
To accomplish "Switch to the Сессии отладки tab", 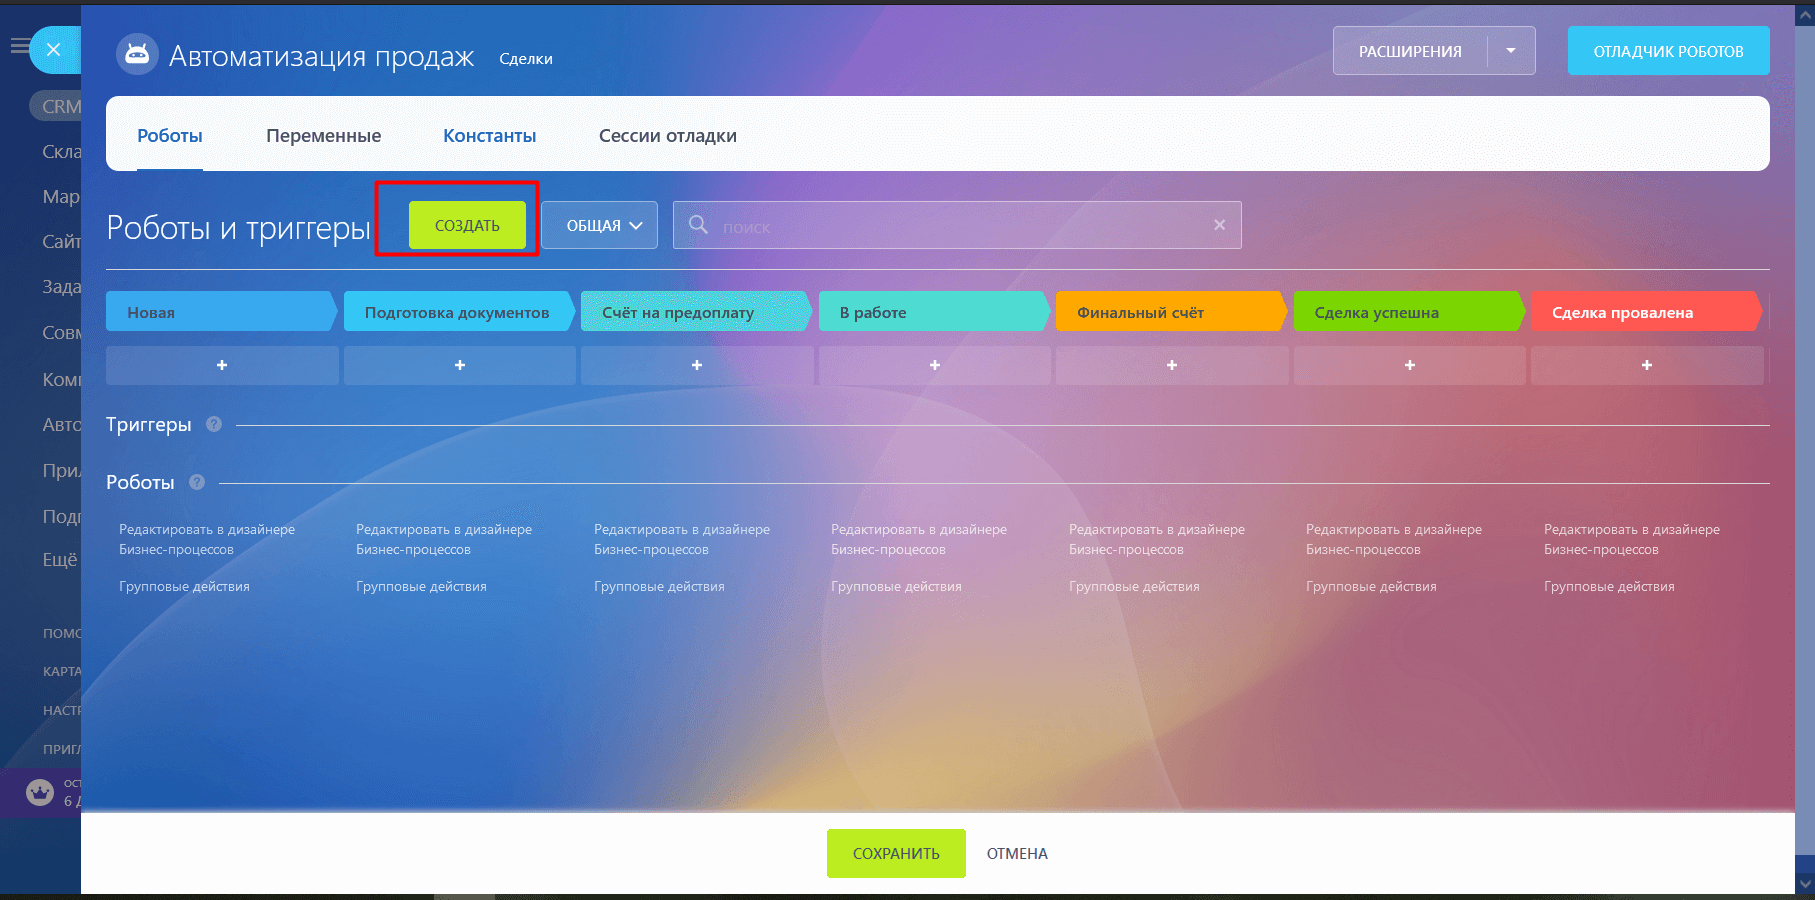I will tap(667, 136).
